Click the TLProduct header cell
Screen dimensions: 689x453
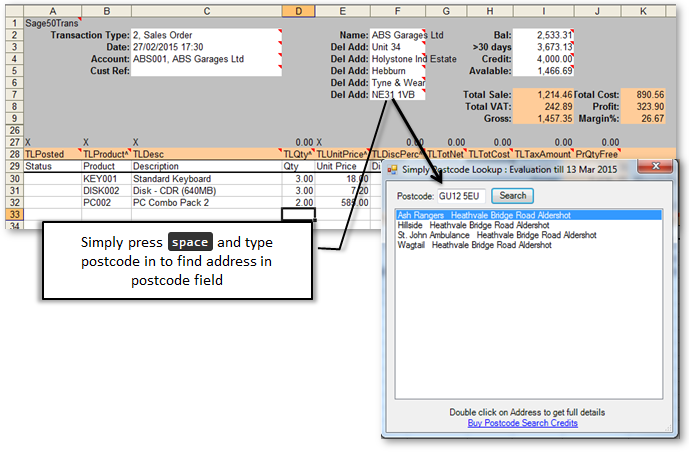pyautogui.click(x=106, y=154)
